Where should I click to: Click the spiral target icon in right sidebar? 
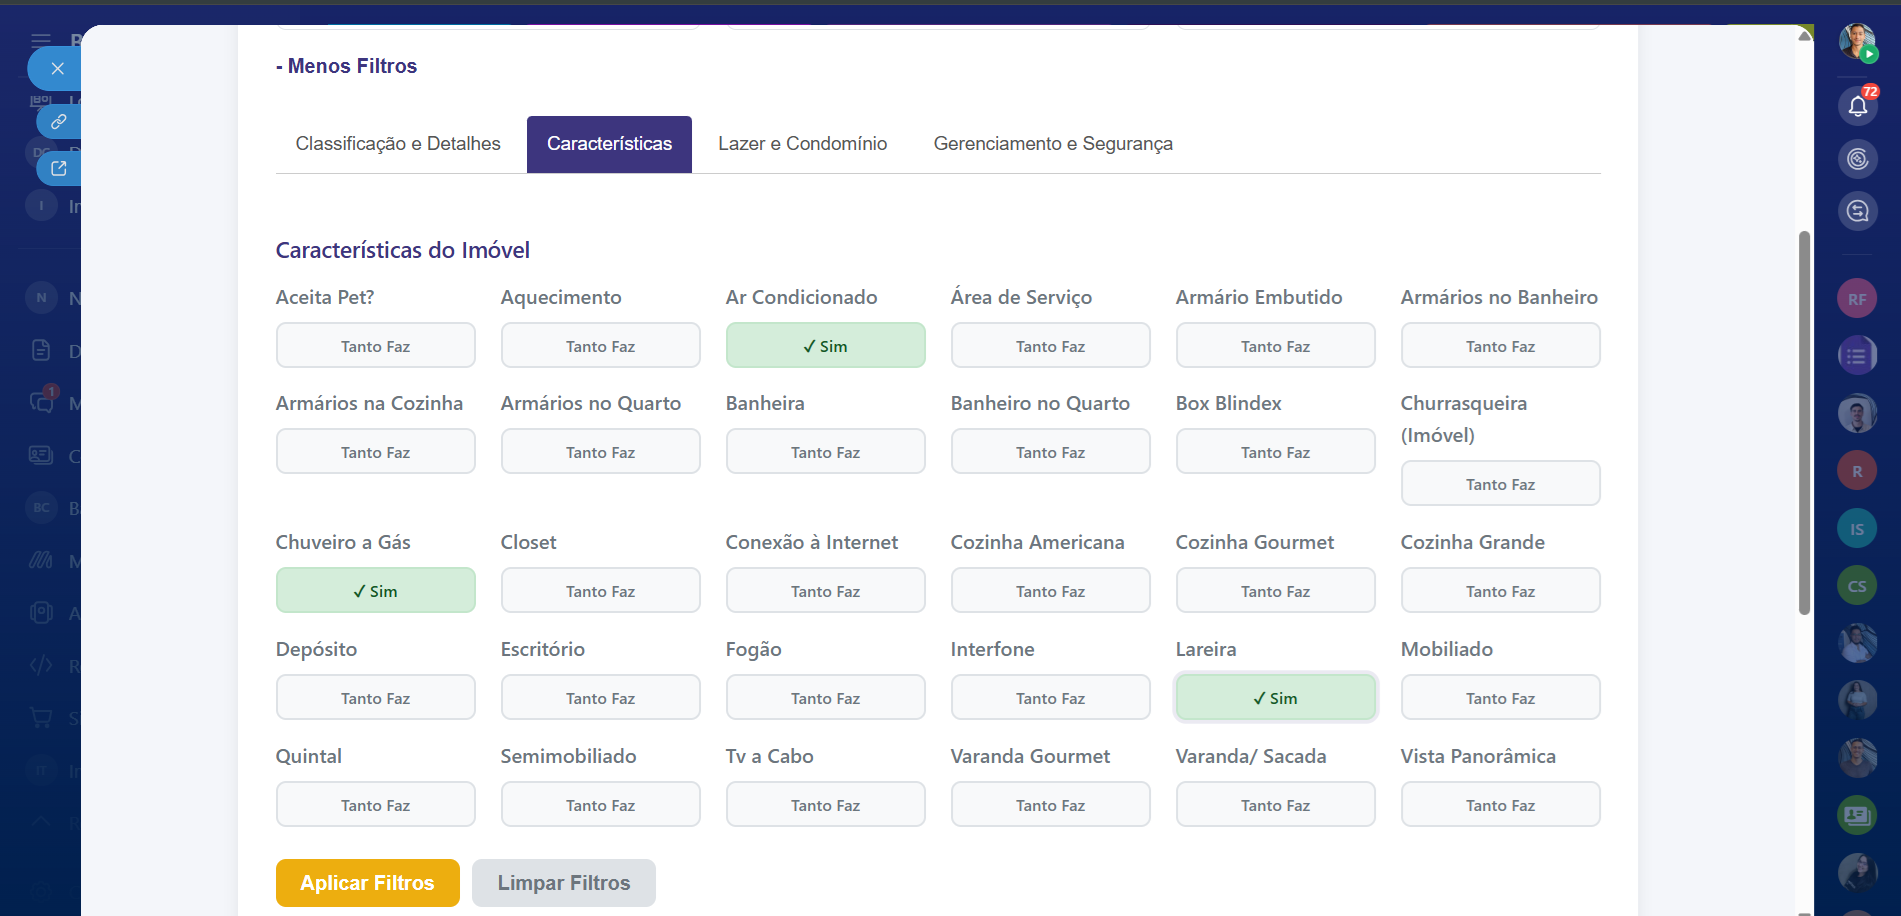click(1858, 158)
